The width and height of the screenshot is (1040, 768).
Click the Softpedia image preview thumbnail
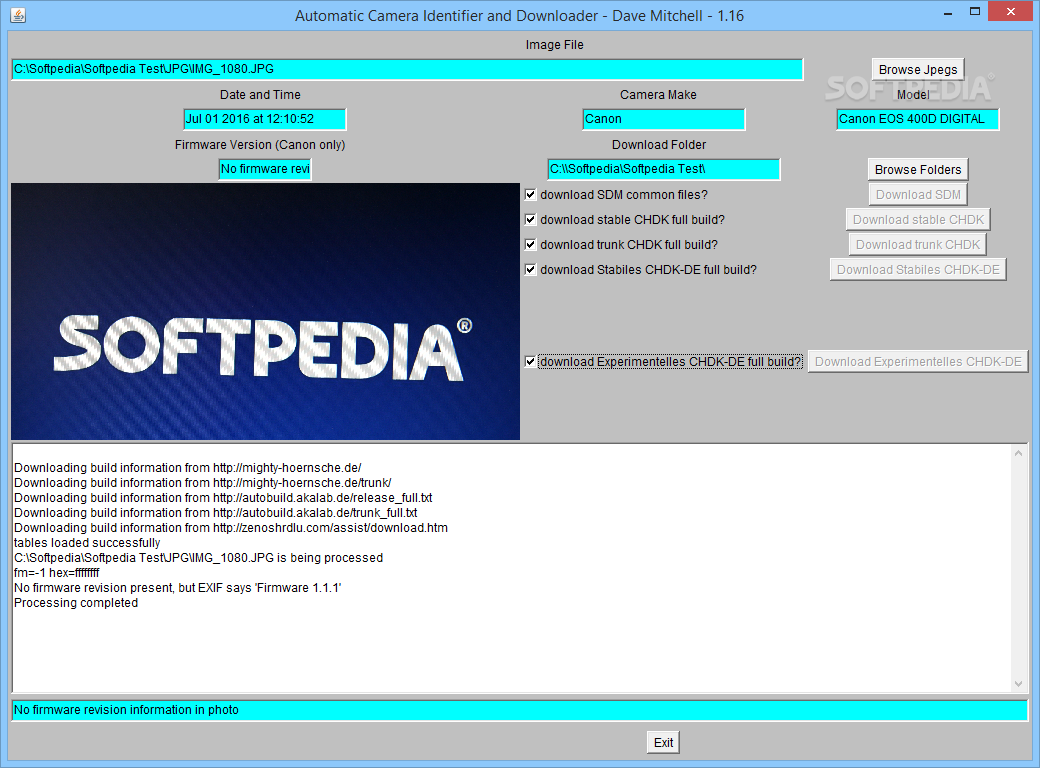[265, 312]
